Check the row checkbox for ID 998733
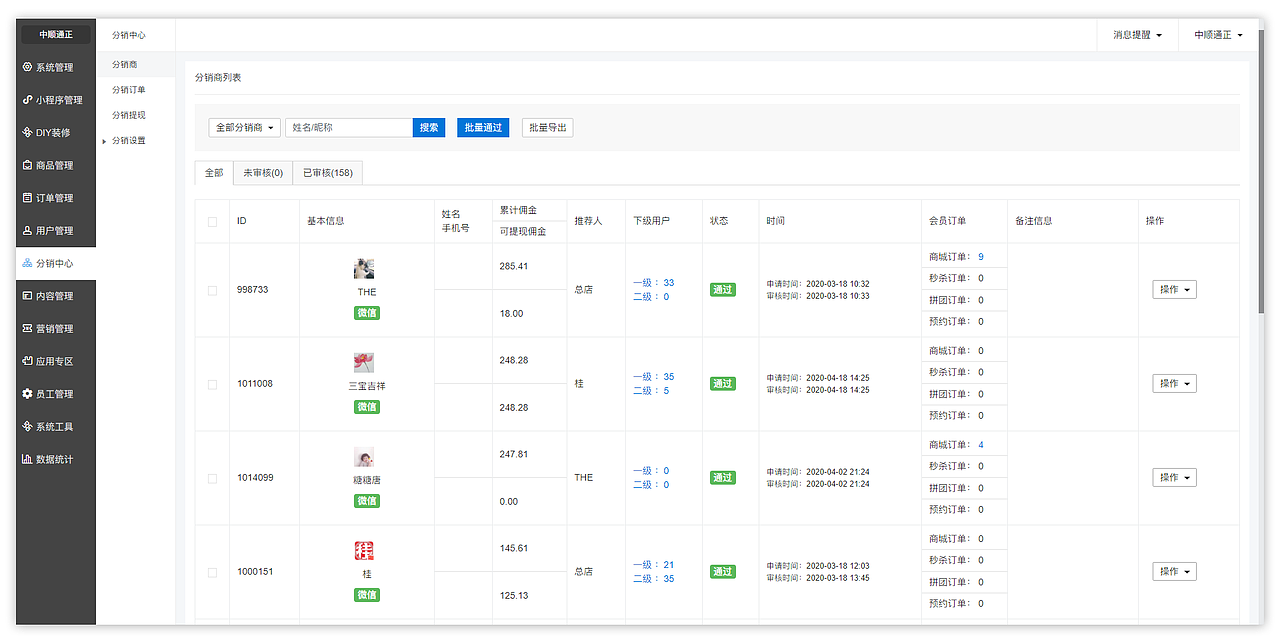Image resolution: width=1280 pixels, height=642 pixels. (212, 290)
